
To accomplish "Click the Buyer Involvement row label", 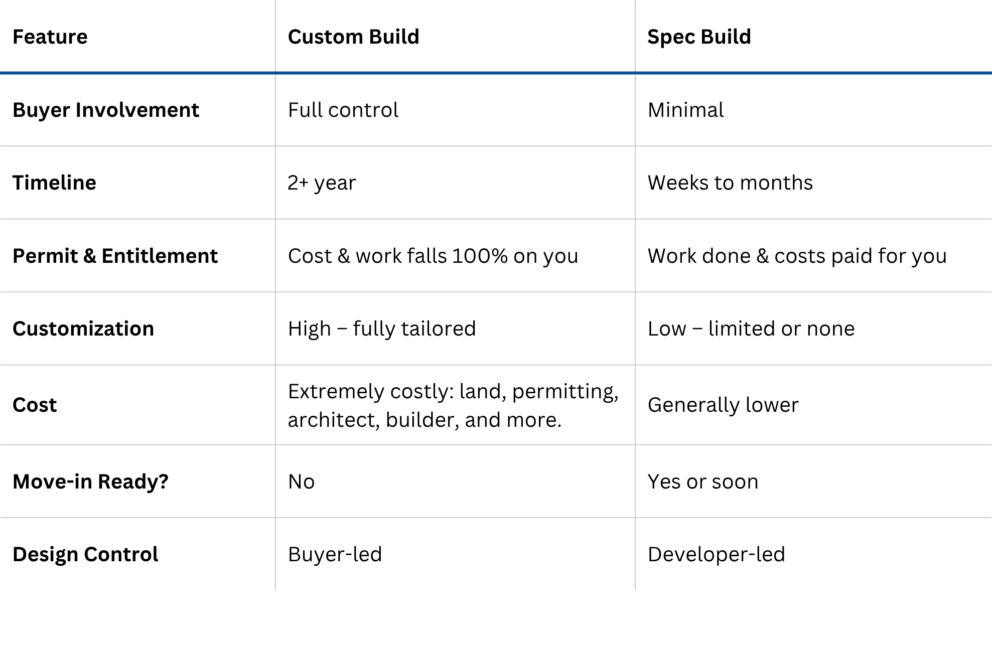I will tap(106, 110).
